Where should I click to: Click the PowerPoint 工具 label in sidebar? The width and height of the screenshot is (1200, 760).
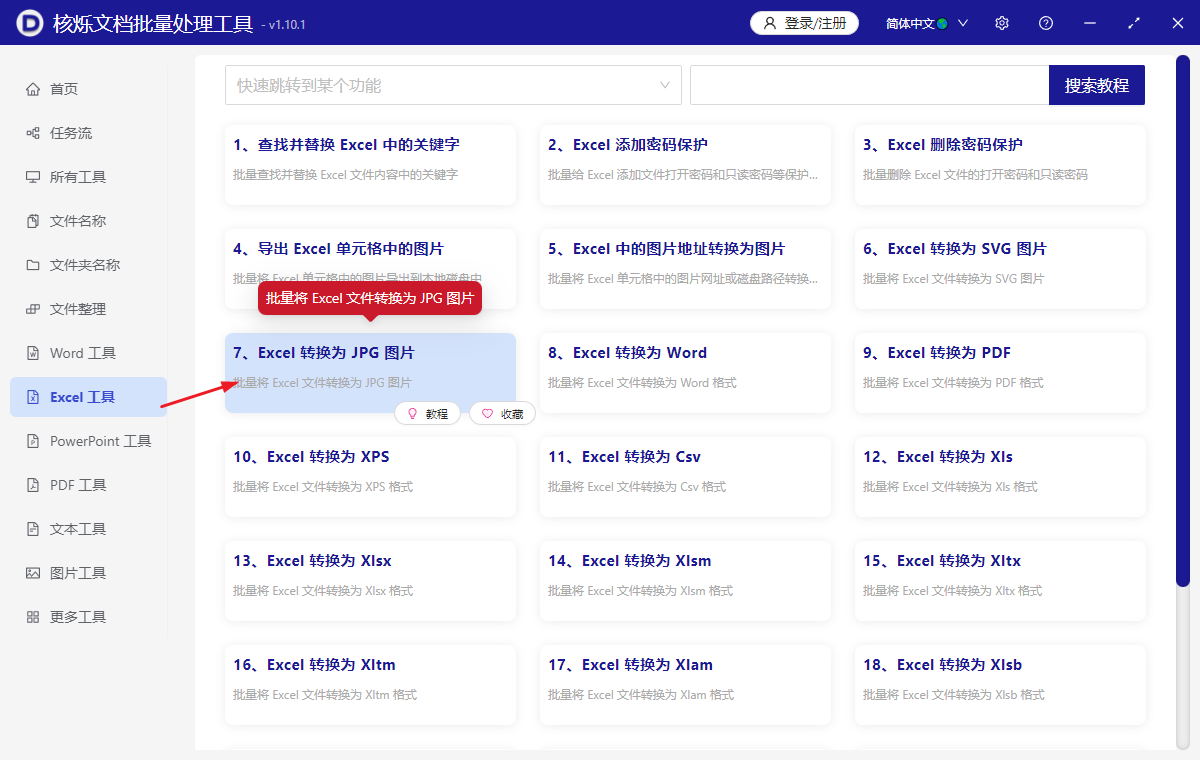coord(101,441)
